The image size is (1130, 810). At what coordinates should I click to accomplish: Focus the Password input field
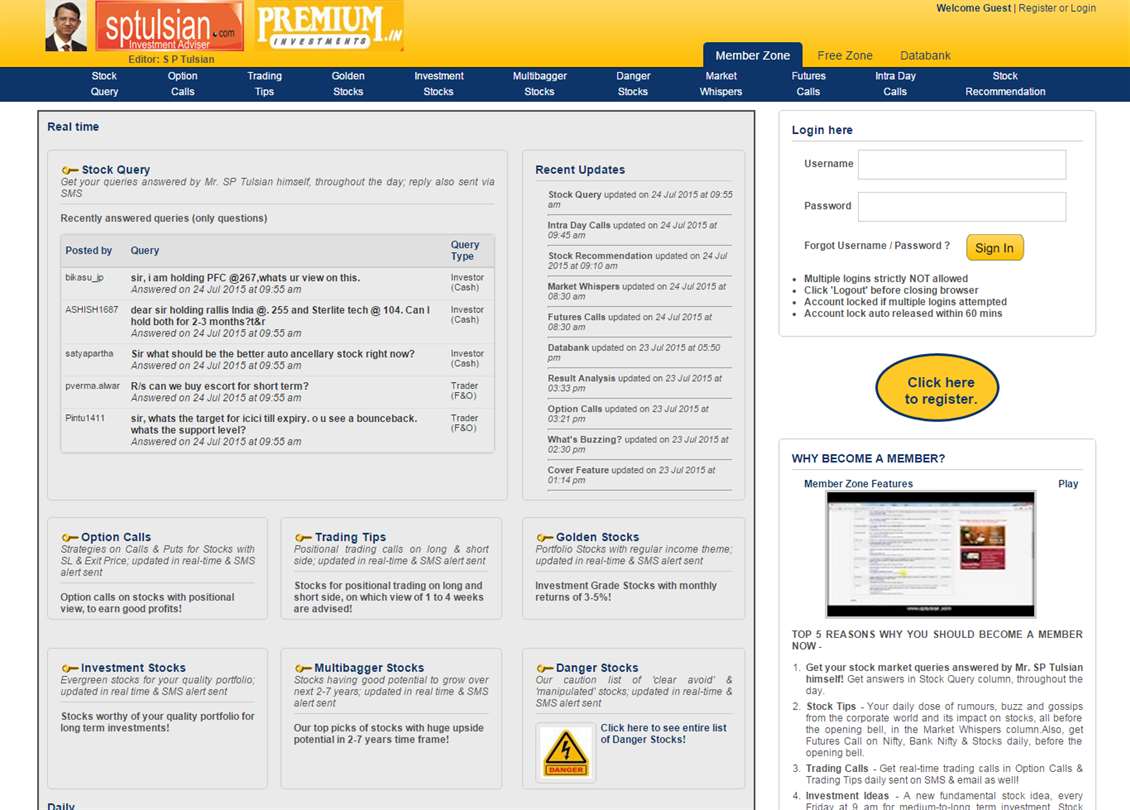[962, 207]
